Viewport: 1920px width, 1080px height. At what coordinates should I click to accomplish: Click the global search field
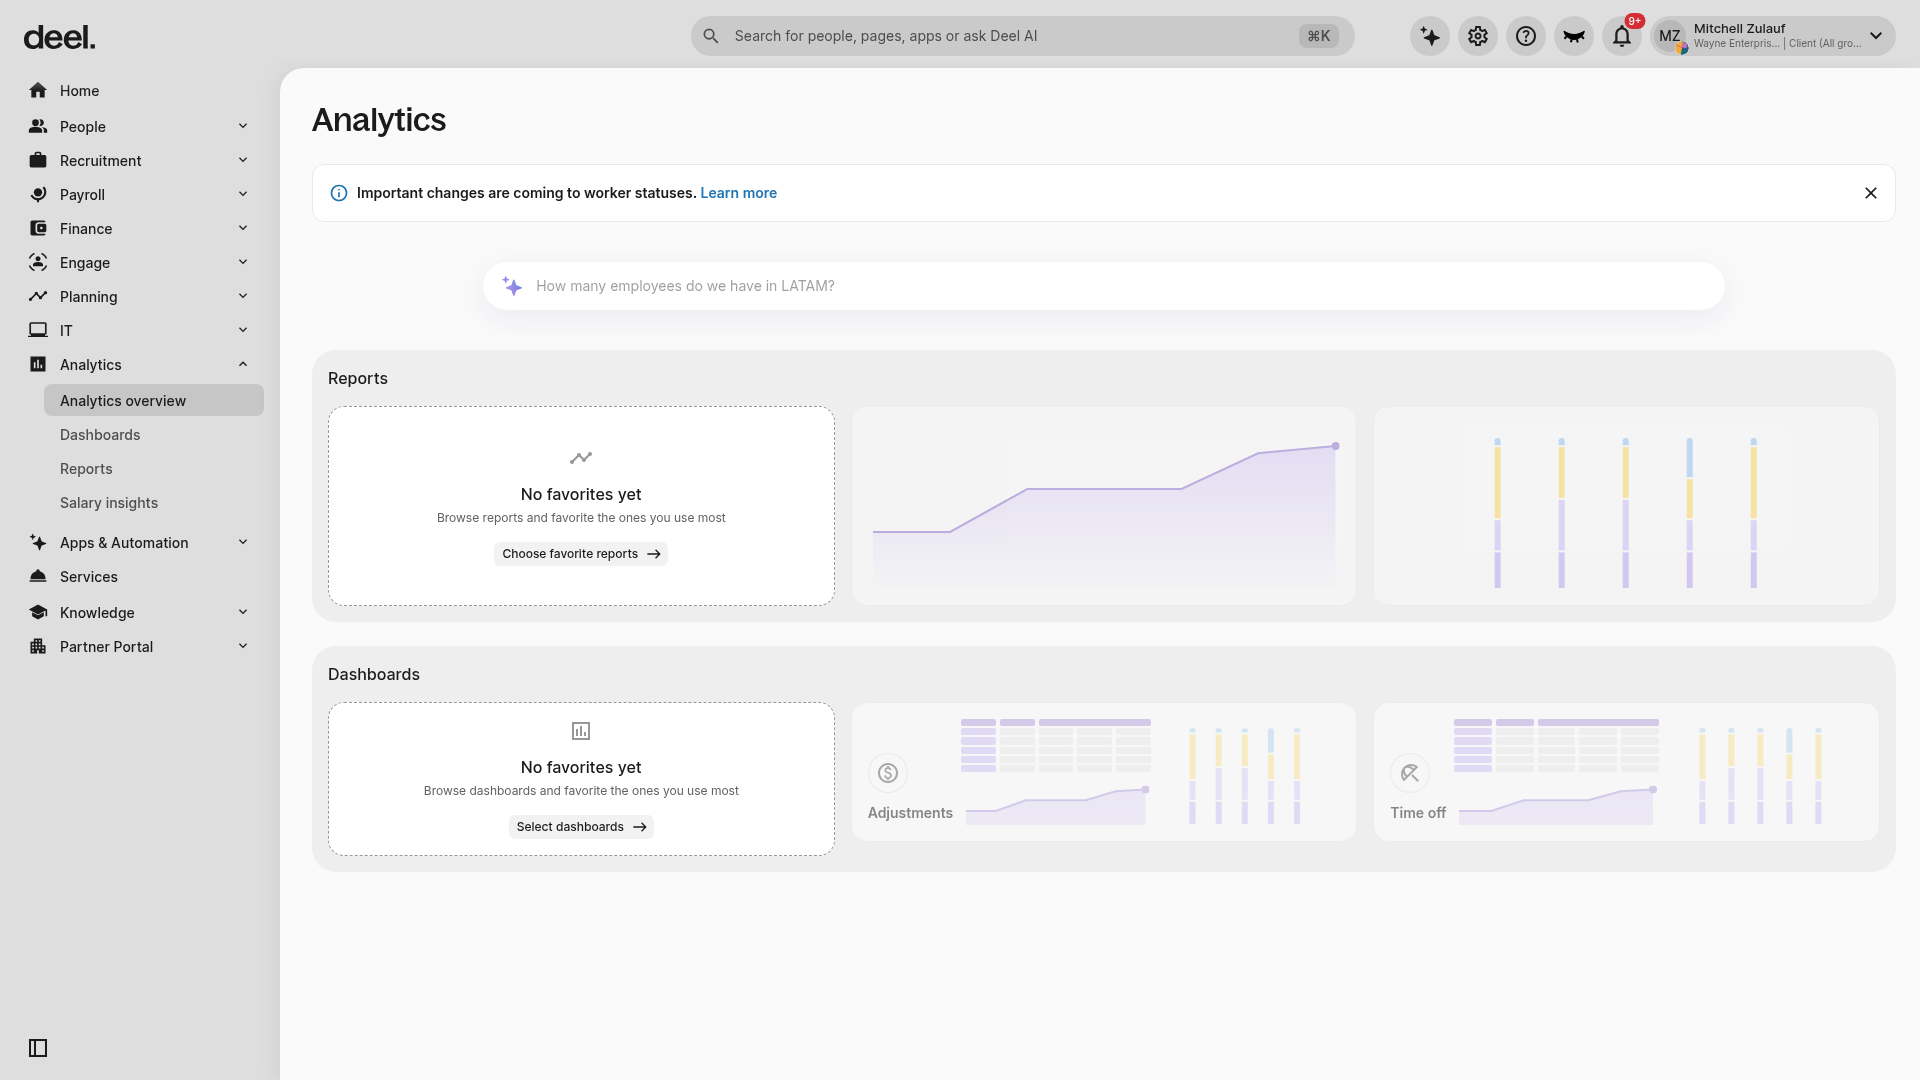pos(1022,36)
